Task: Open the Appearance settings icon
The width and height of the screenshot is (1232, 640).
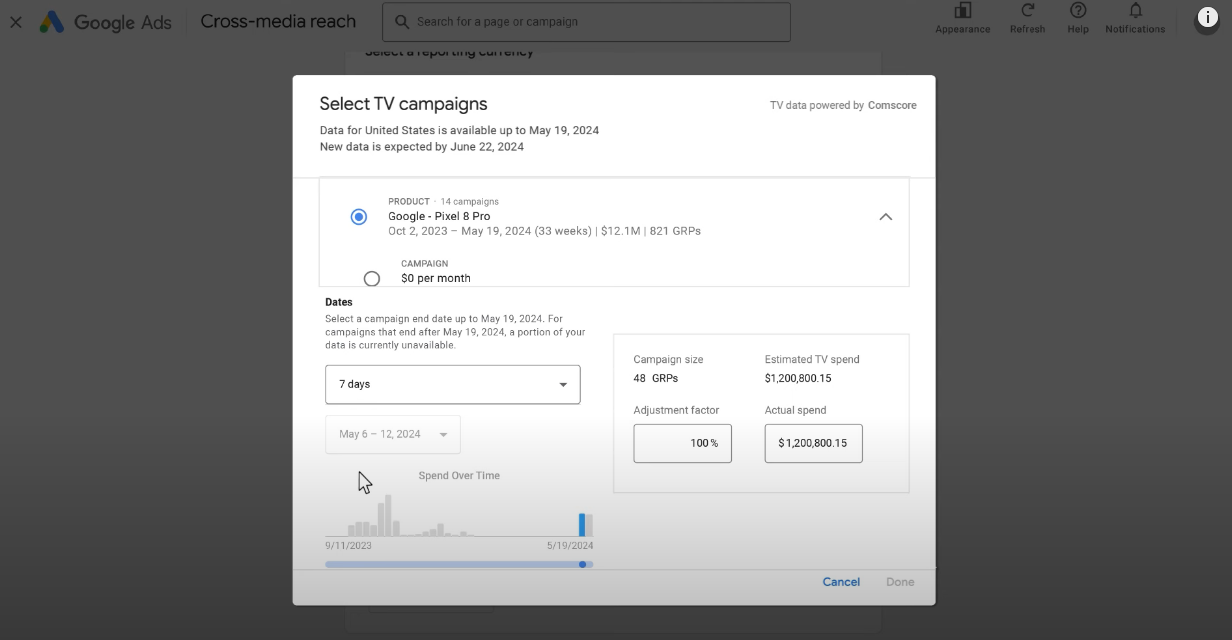Action: click(963, 11)
